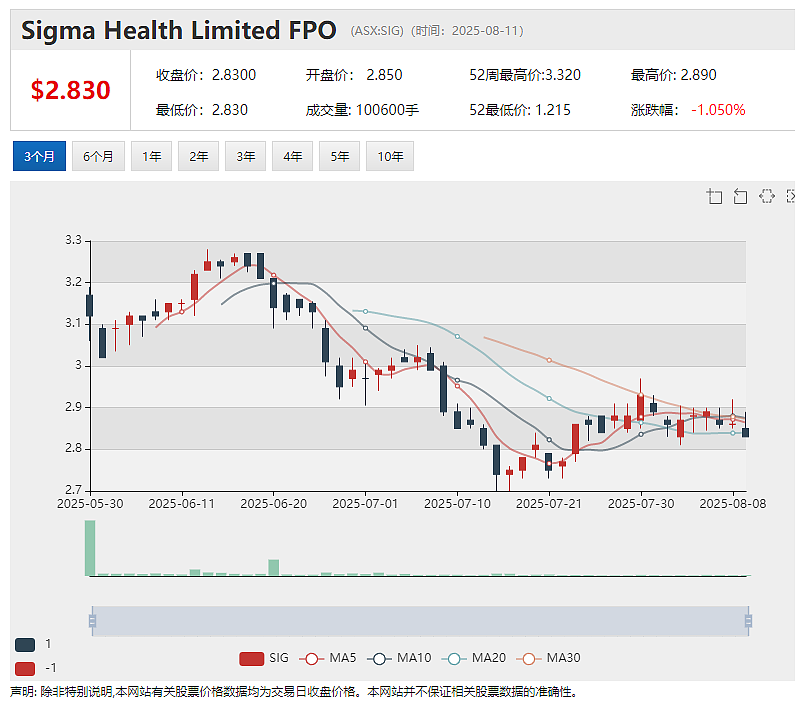This screenshot has height=708, width=804.
Task: Click the large first volume bar
Action: [x=90, y=548]
